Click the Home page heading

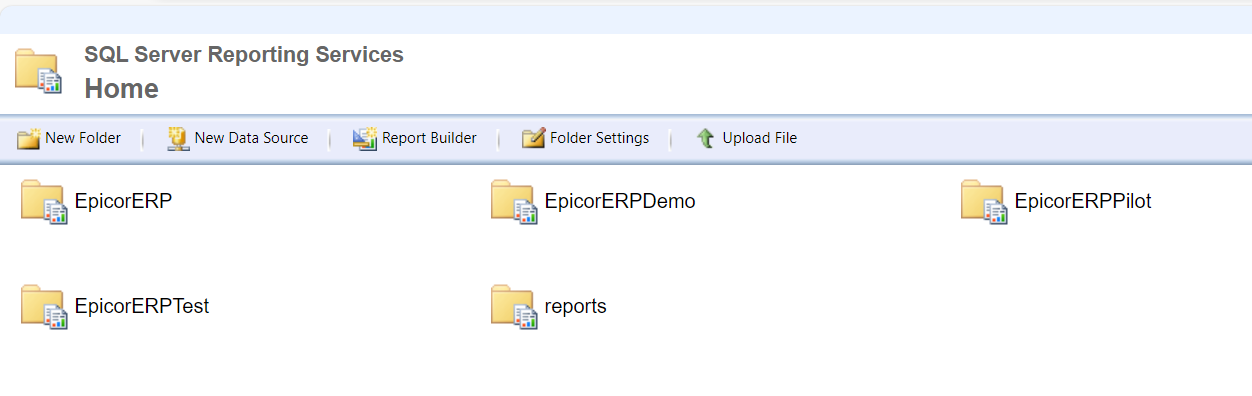(121, 89)
